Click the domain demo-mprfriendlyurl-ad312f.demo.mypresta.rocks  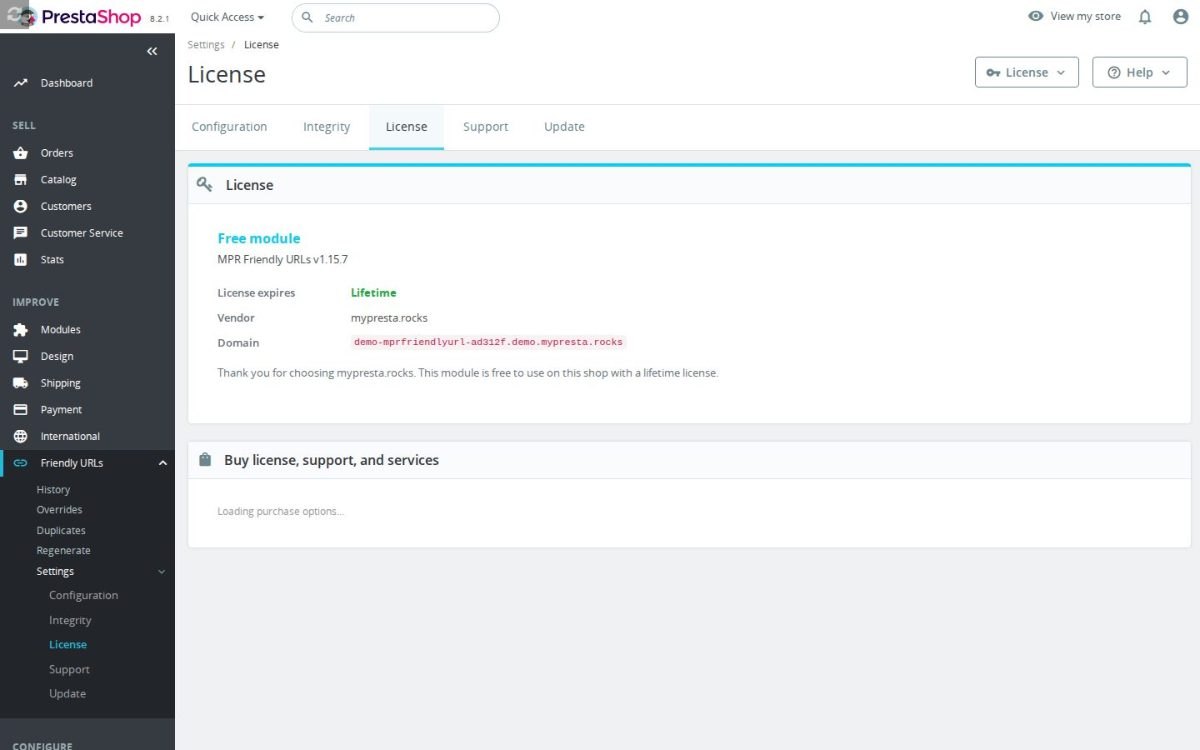point(488,342)
